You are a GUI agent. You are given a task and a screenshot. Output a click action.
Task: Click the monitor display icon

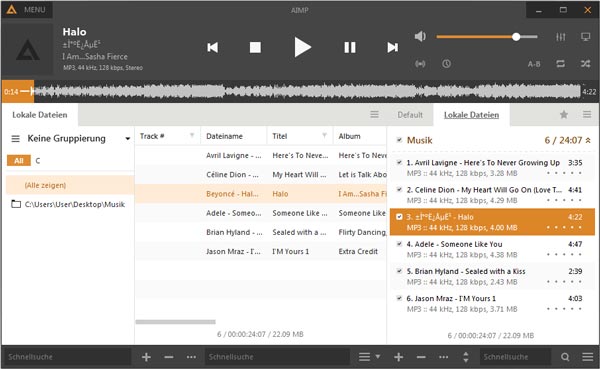pos(585,37)
